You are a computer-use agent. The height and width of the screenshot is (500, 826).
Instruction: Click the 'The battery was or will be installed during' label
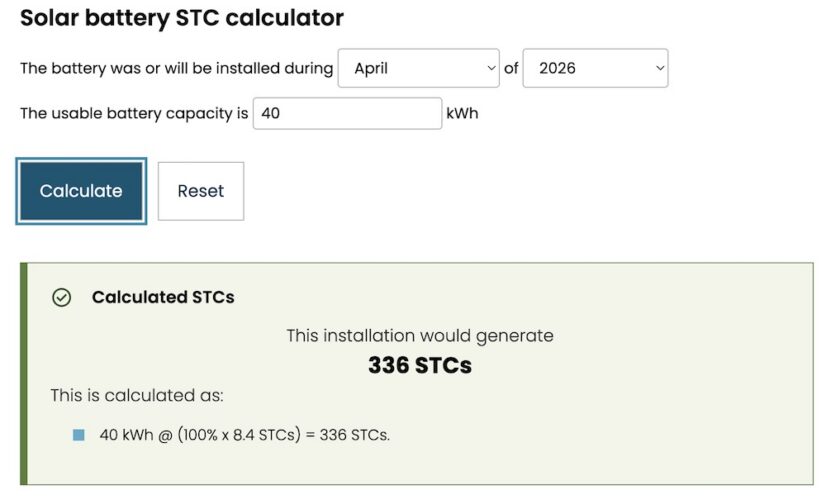(176, 69)
